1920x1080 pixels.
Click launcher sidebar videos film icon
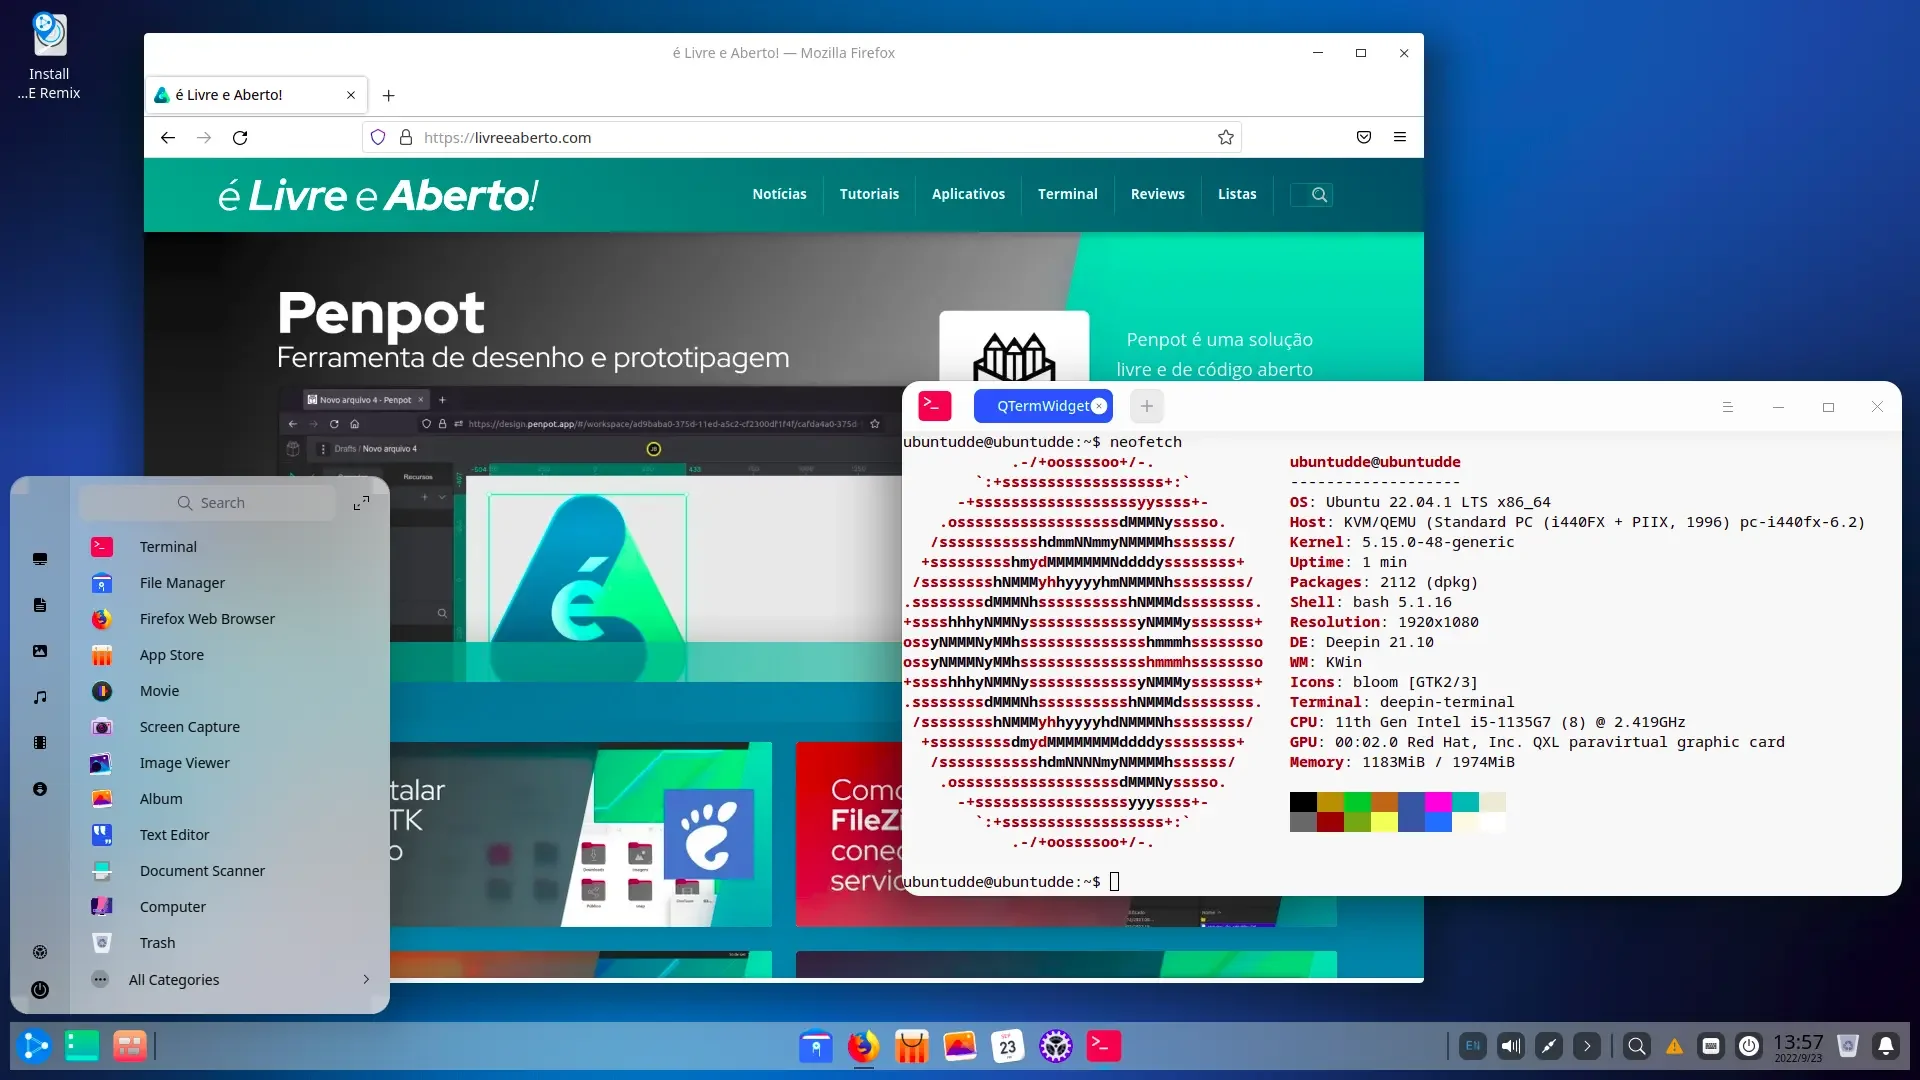40,743
